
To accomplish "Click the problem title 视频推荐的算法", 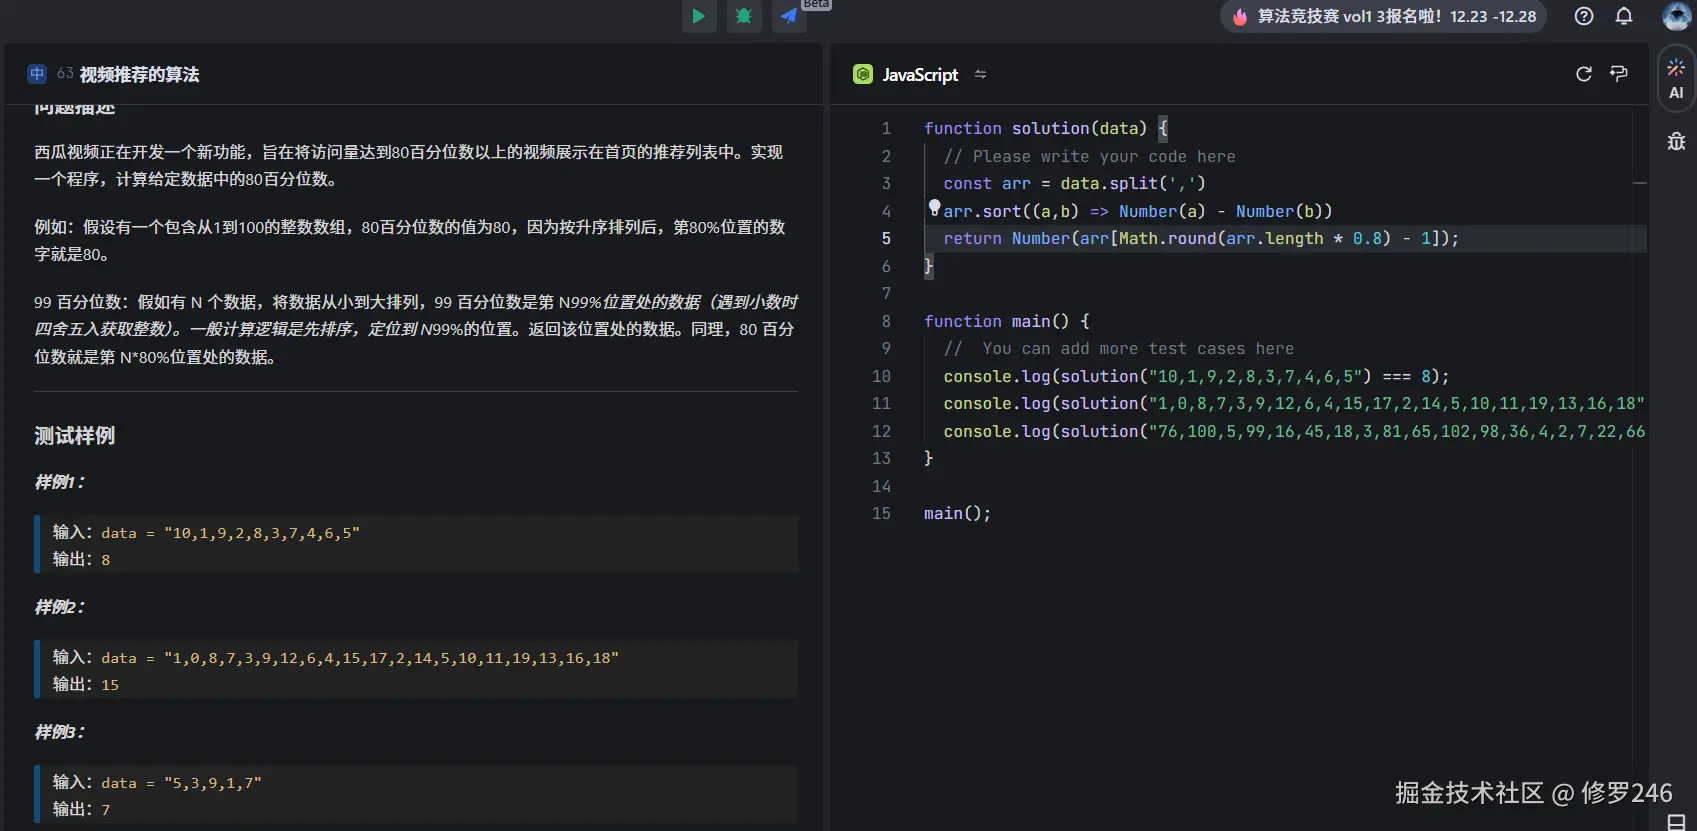I will [x=139, y=75].
